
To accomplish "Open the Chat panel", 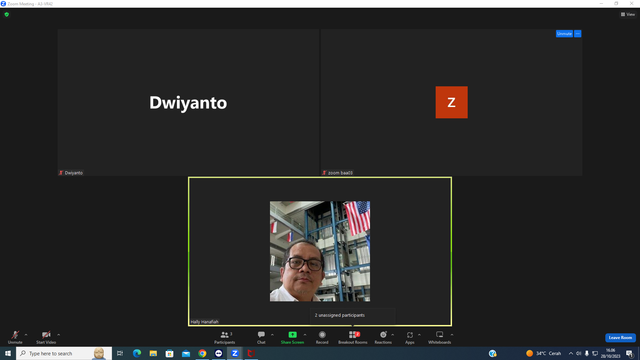I will [x=261, y=337].
